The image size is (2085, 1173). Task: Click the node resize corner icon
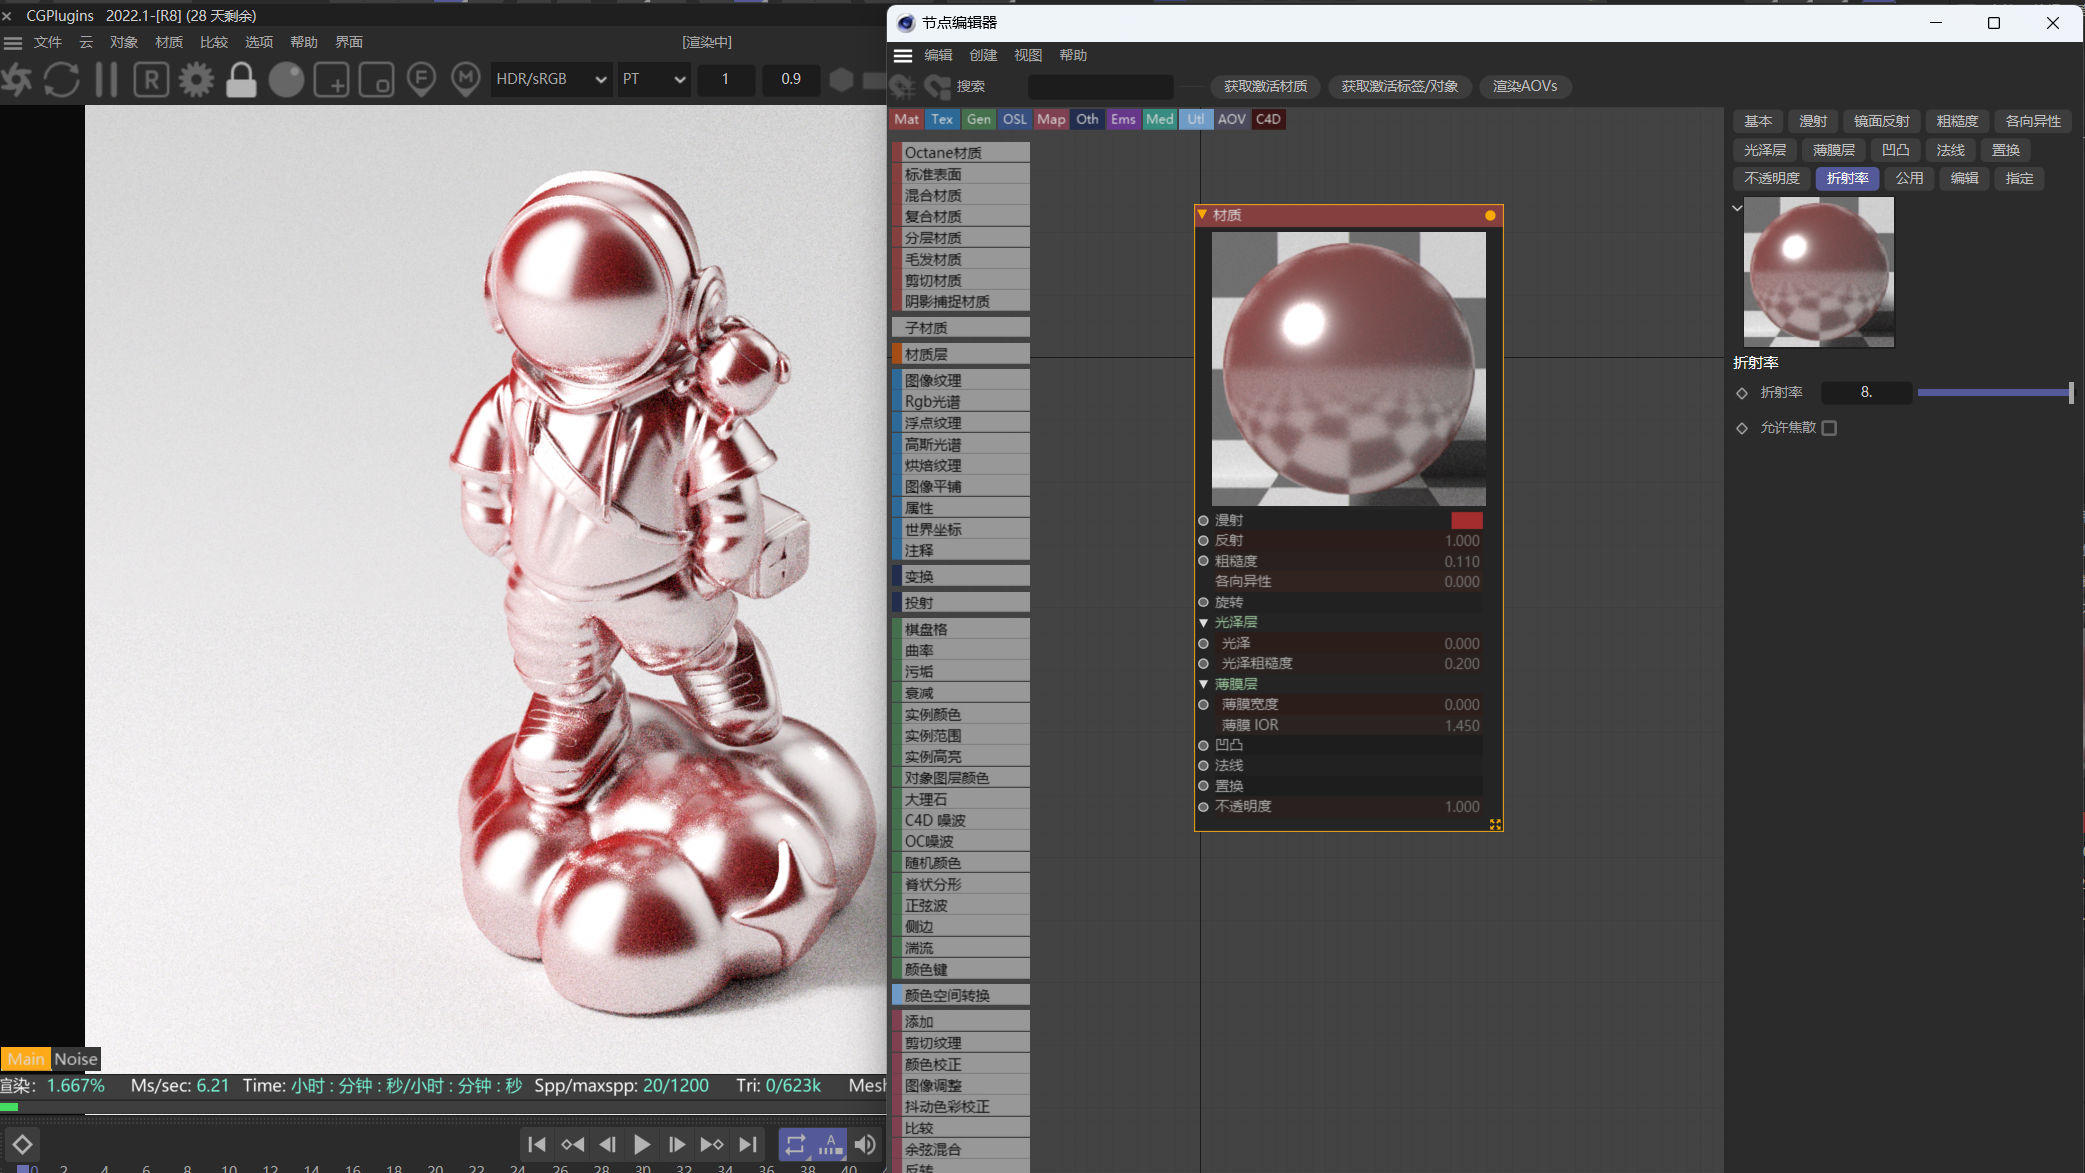[1495, 824]
